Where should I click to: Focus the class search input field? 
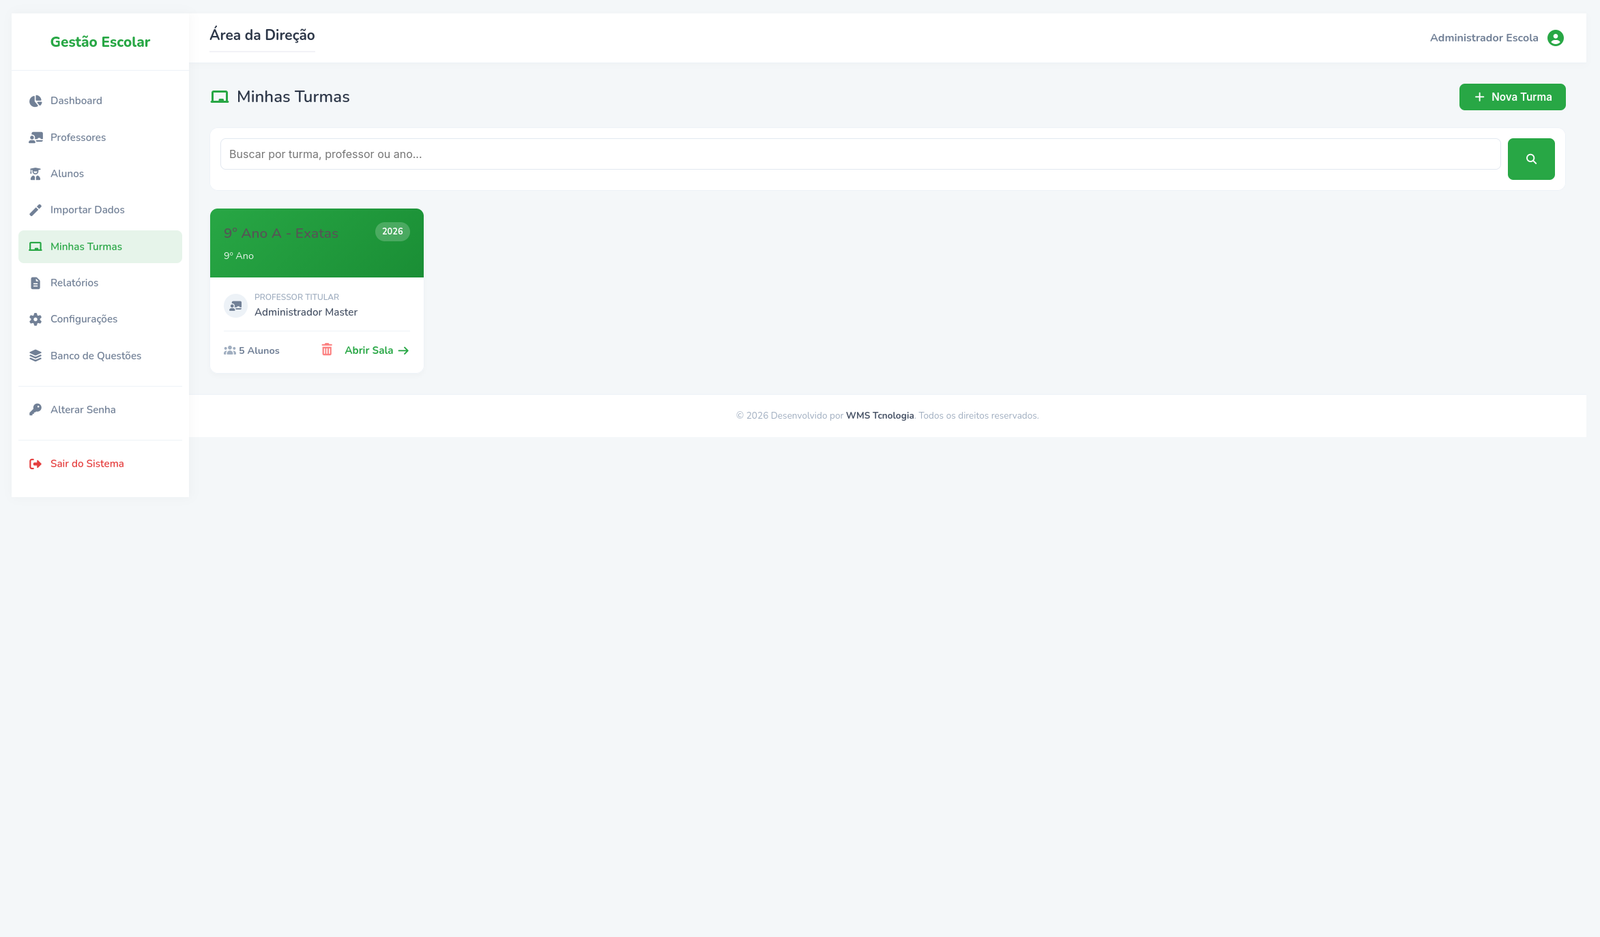(x=859, y=154)
